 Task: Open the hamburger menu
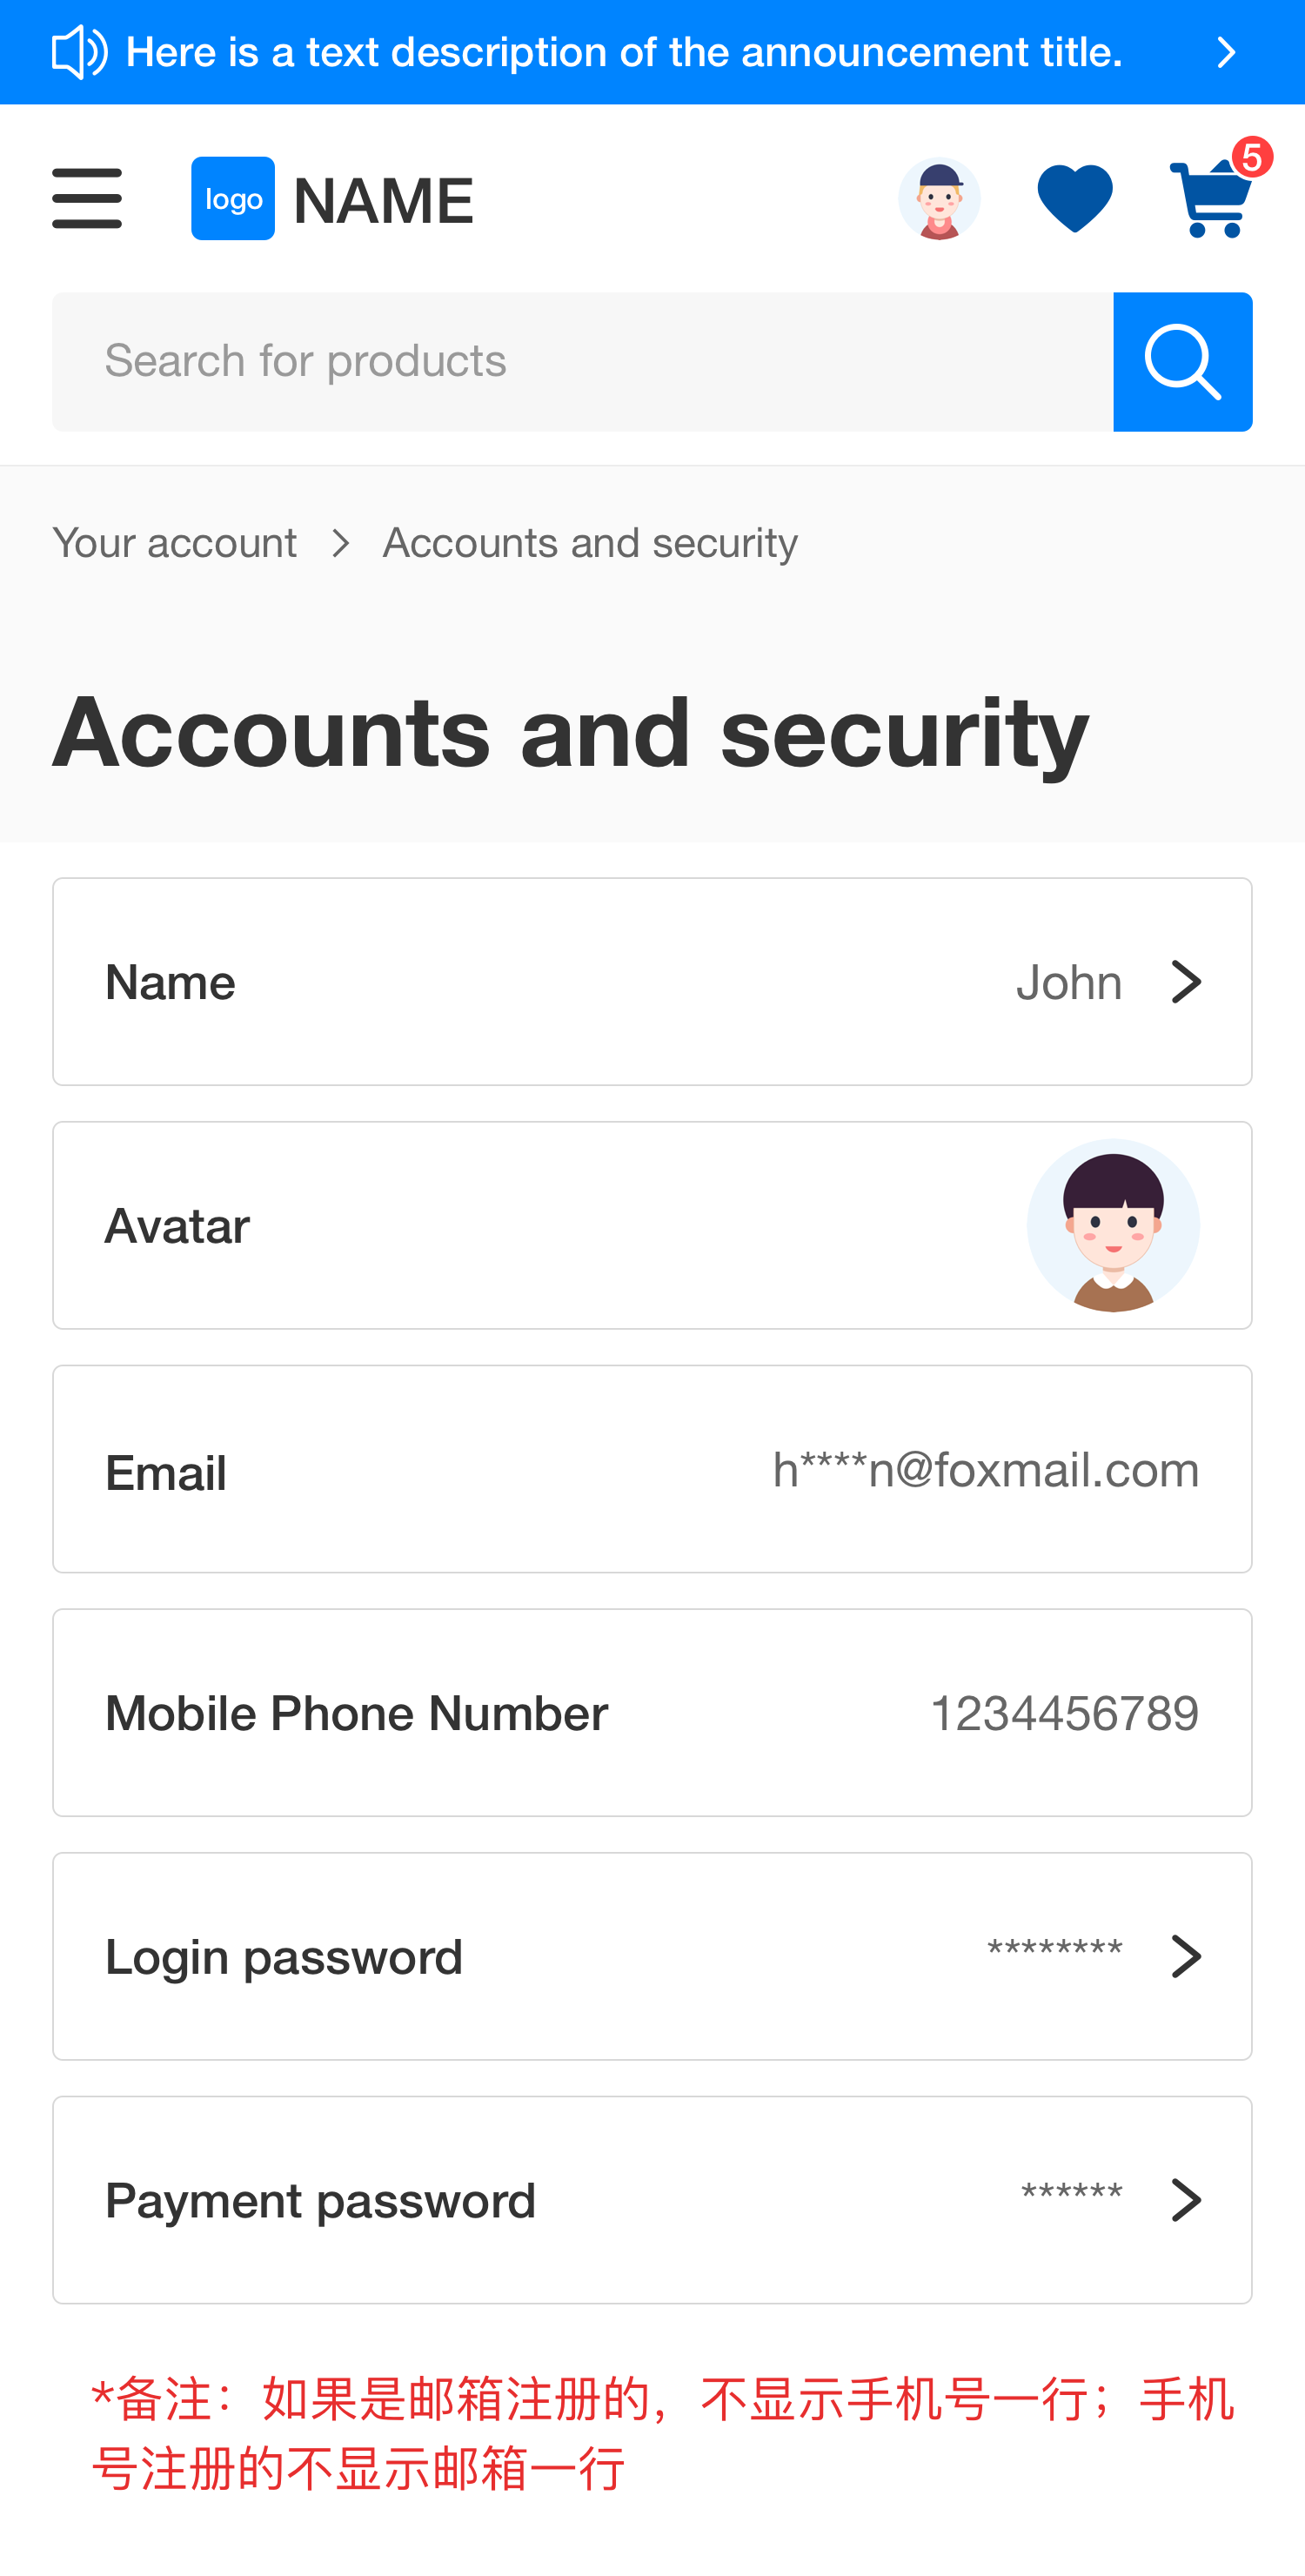(87, 198)
